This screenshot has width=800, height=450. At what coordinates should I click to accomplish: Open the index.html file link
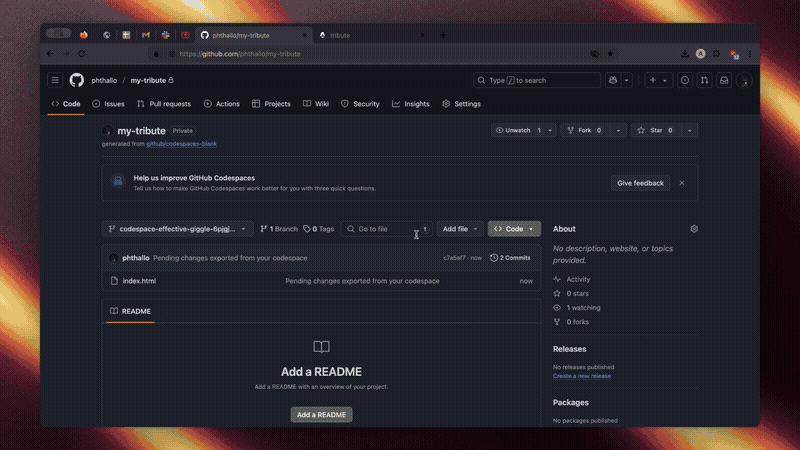139,281
